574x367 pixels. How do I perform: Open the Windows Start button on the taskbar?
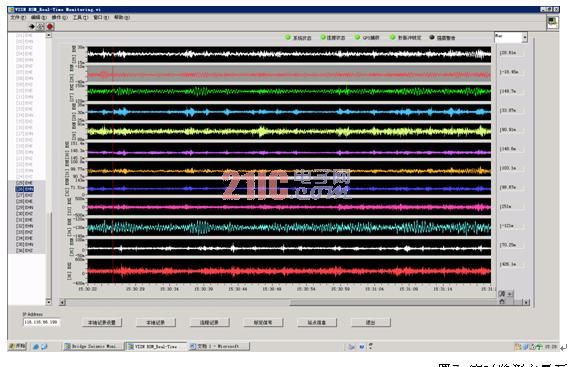tap(18, 346)
